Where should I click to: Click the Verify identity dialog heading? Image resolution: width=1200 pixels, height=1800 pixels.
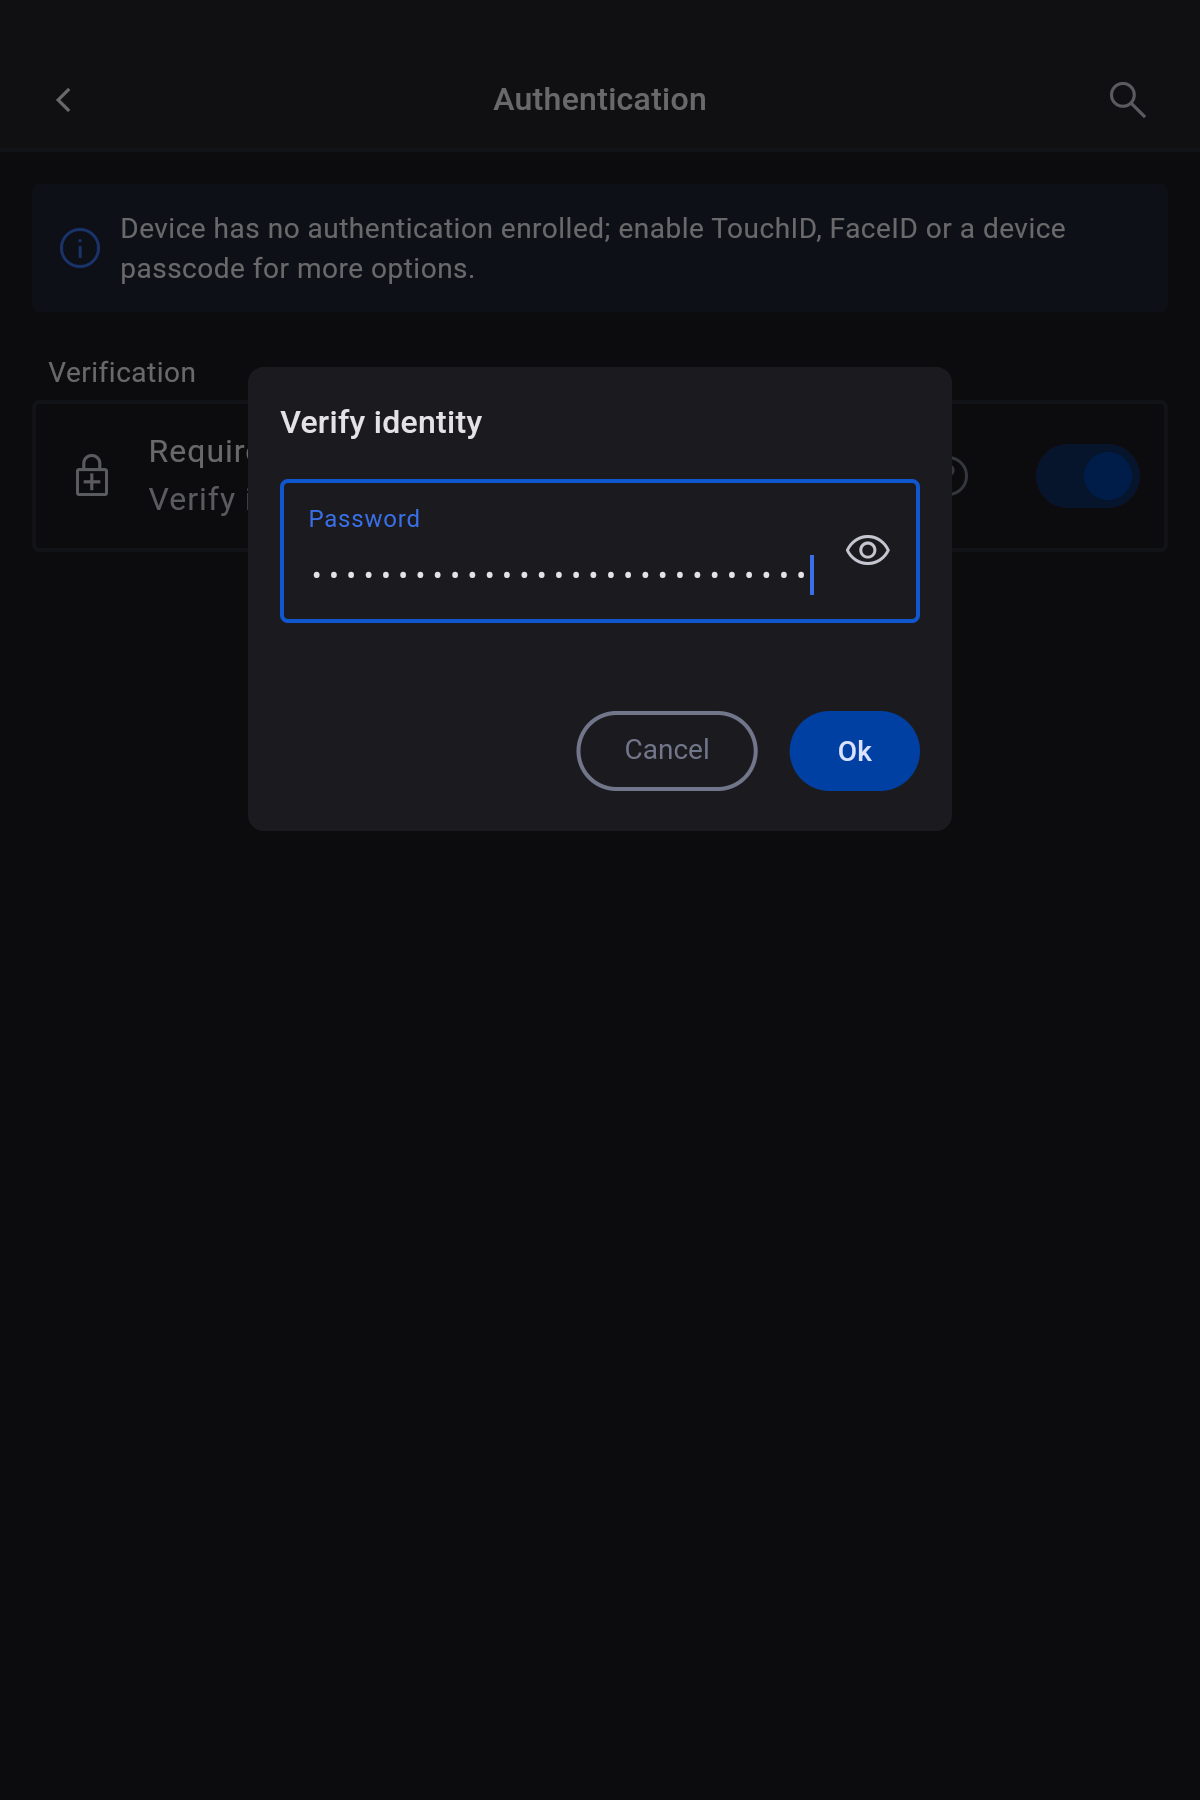click(x=381, y=422)
